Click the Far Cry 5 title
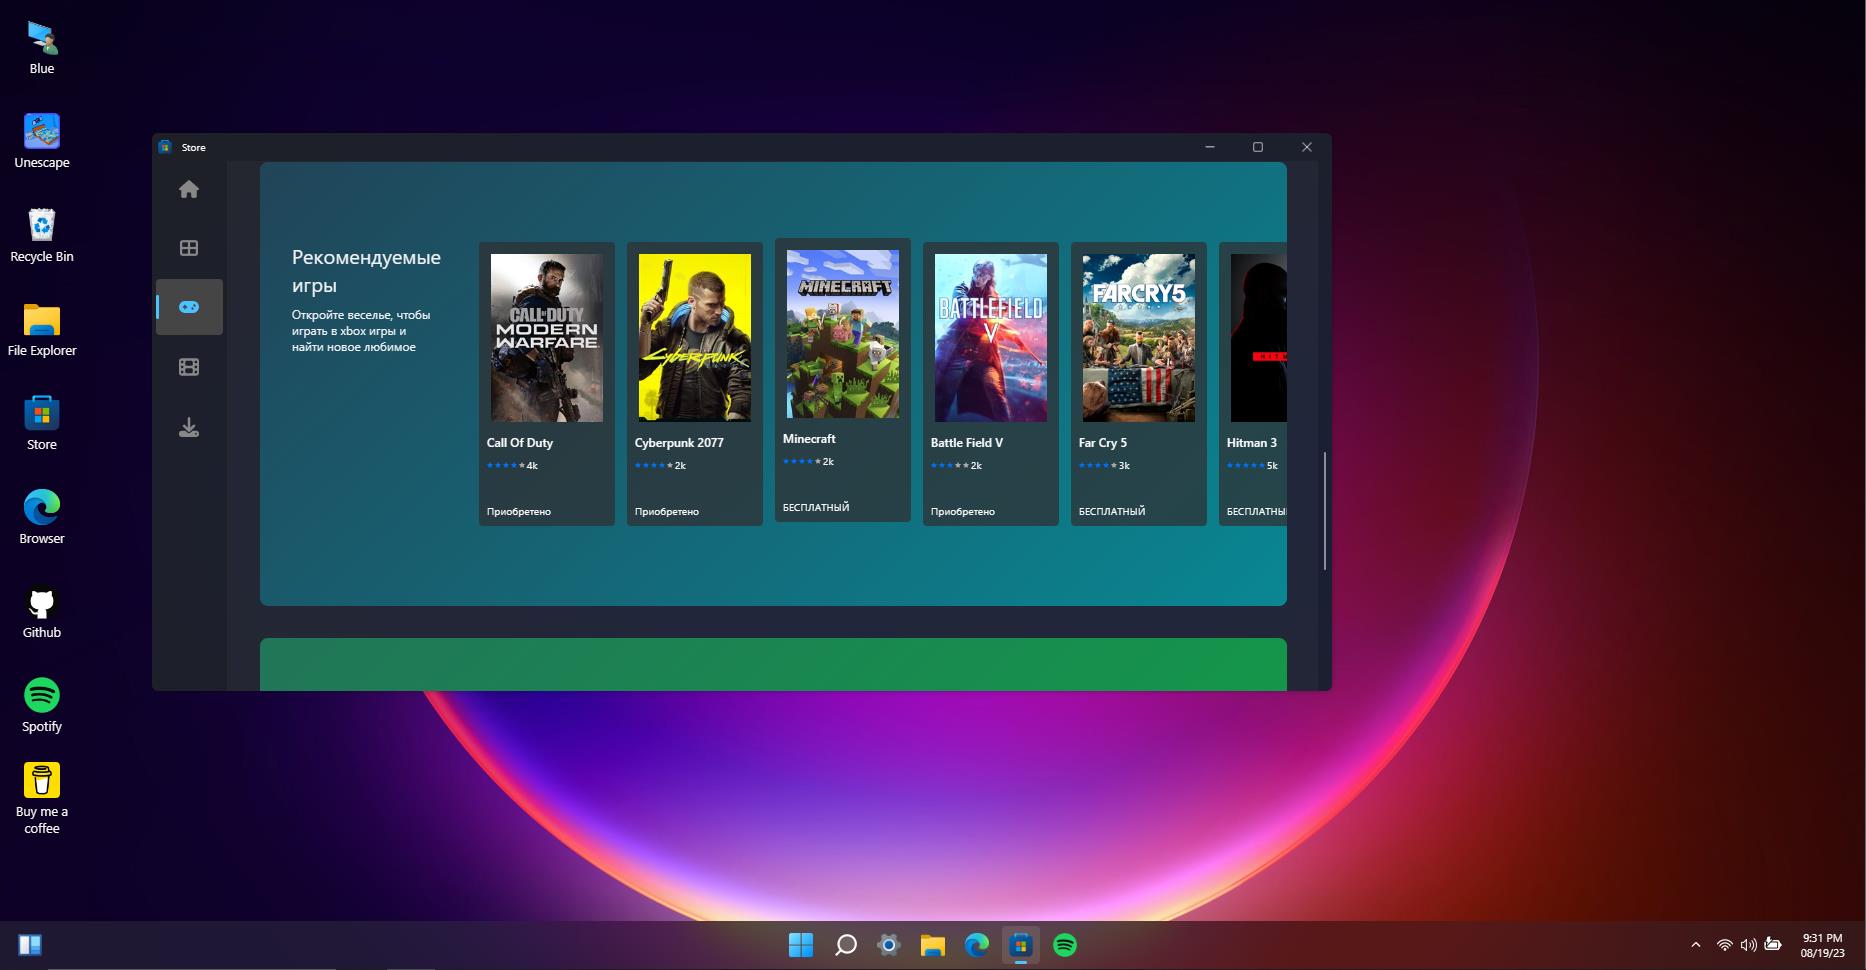Viewport: 1866px width, 970px height. pos(1103,443)
